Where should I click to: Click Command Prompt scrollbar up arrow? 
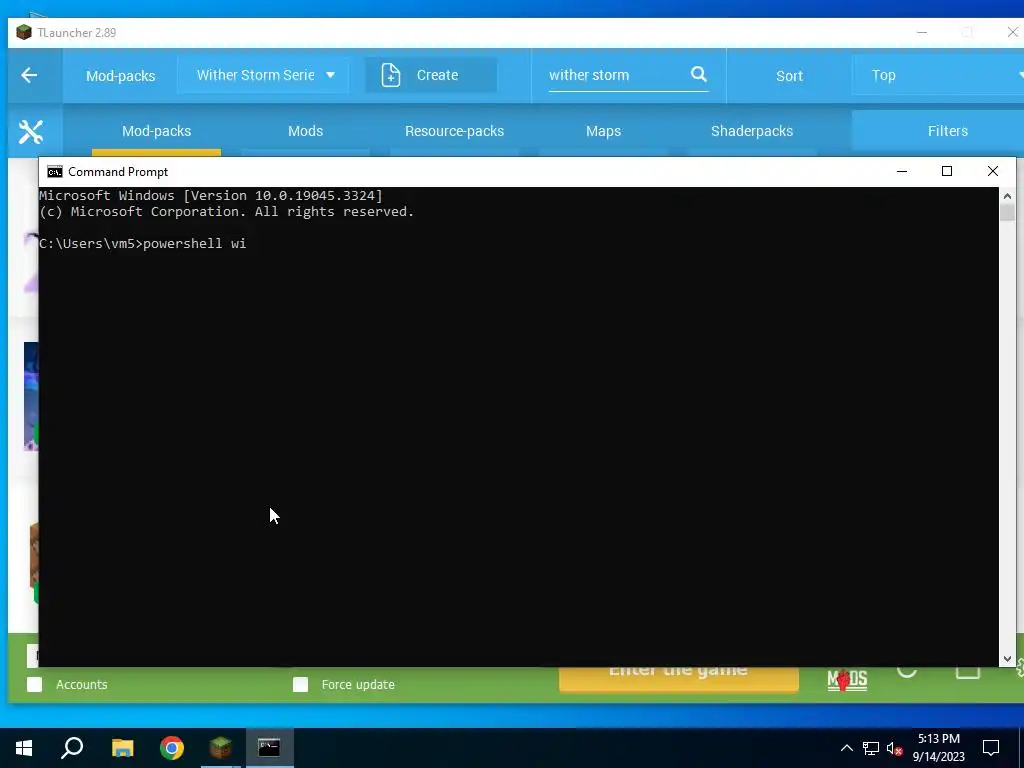click(x=1007, y=196)
